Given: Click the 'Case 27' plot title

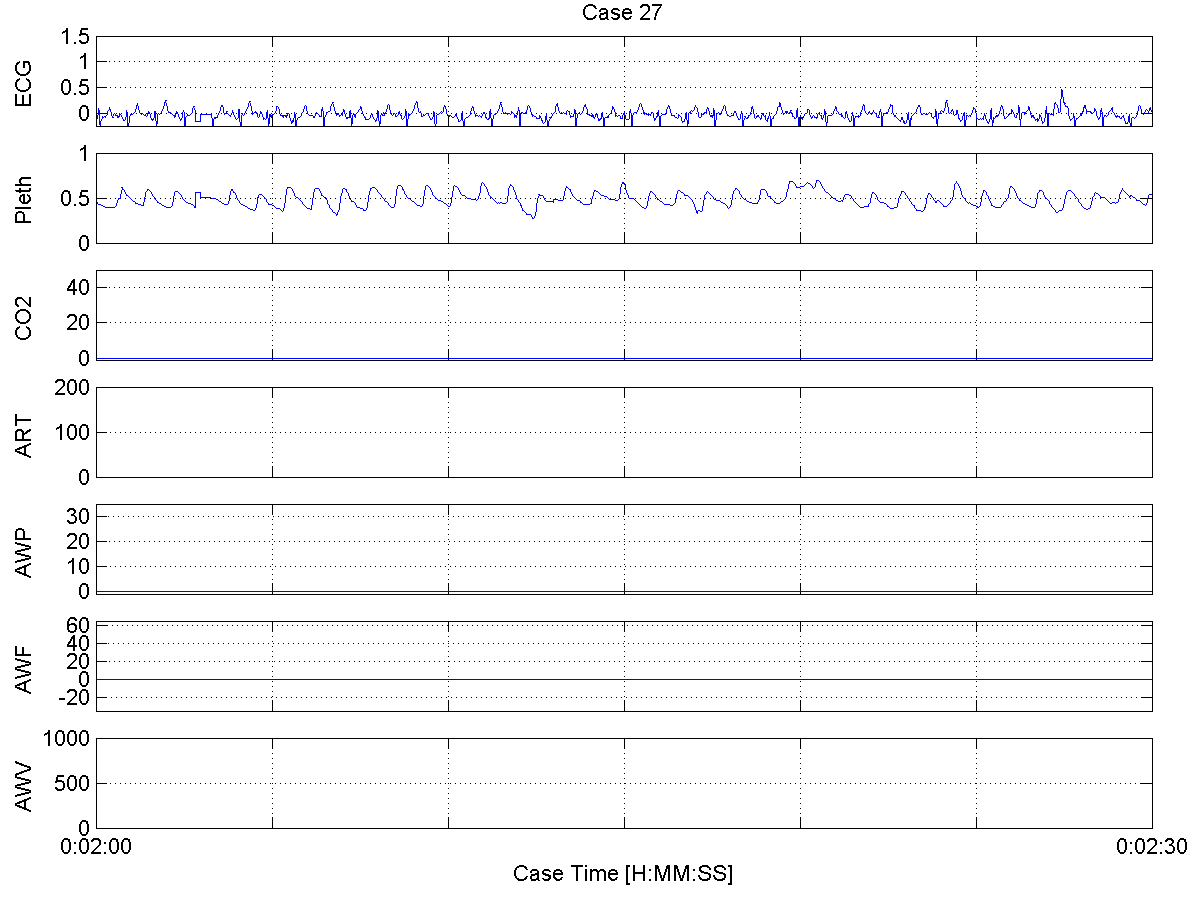Looking at the screenshot, I should click(623, 13).
